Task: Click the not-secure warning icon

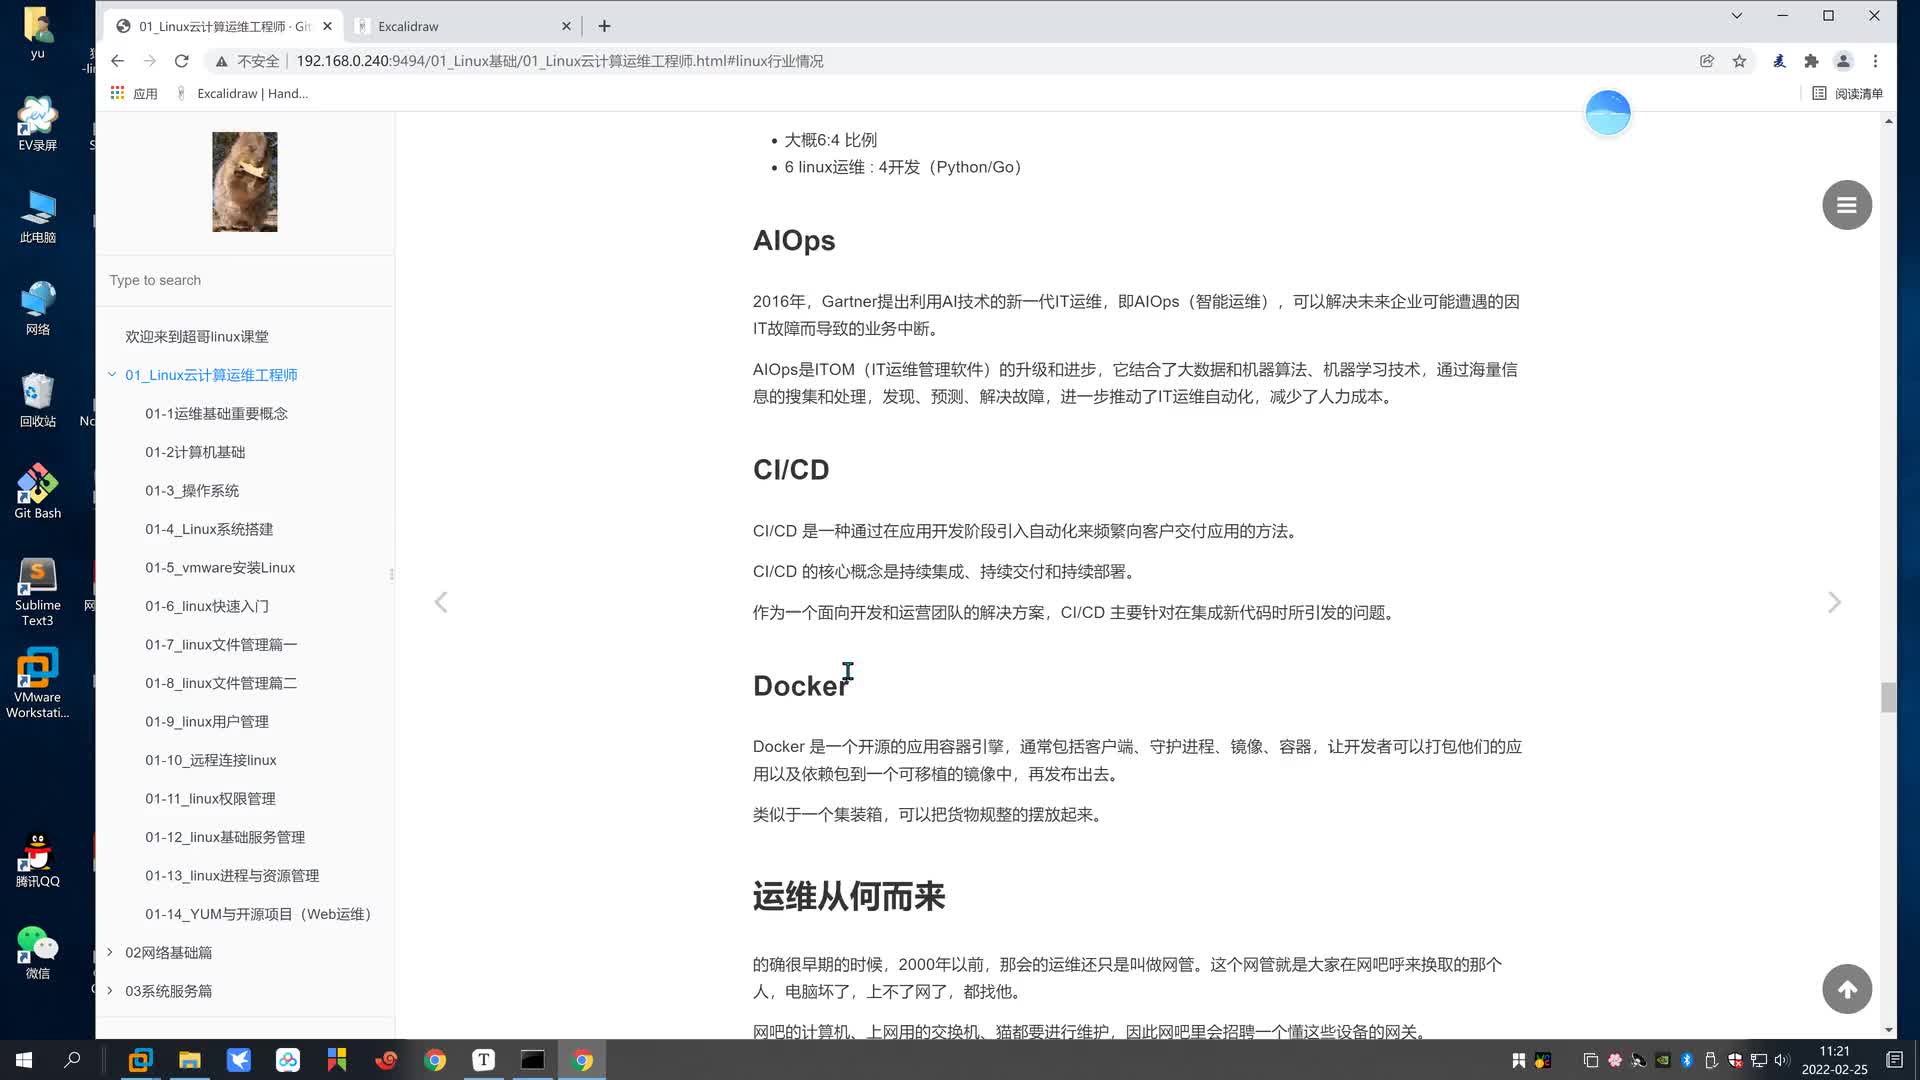Action: tap(221, 61)
